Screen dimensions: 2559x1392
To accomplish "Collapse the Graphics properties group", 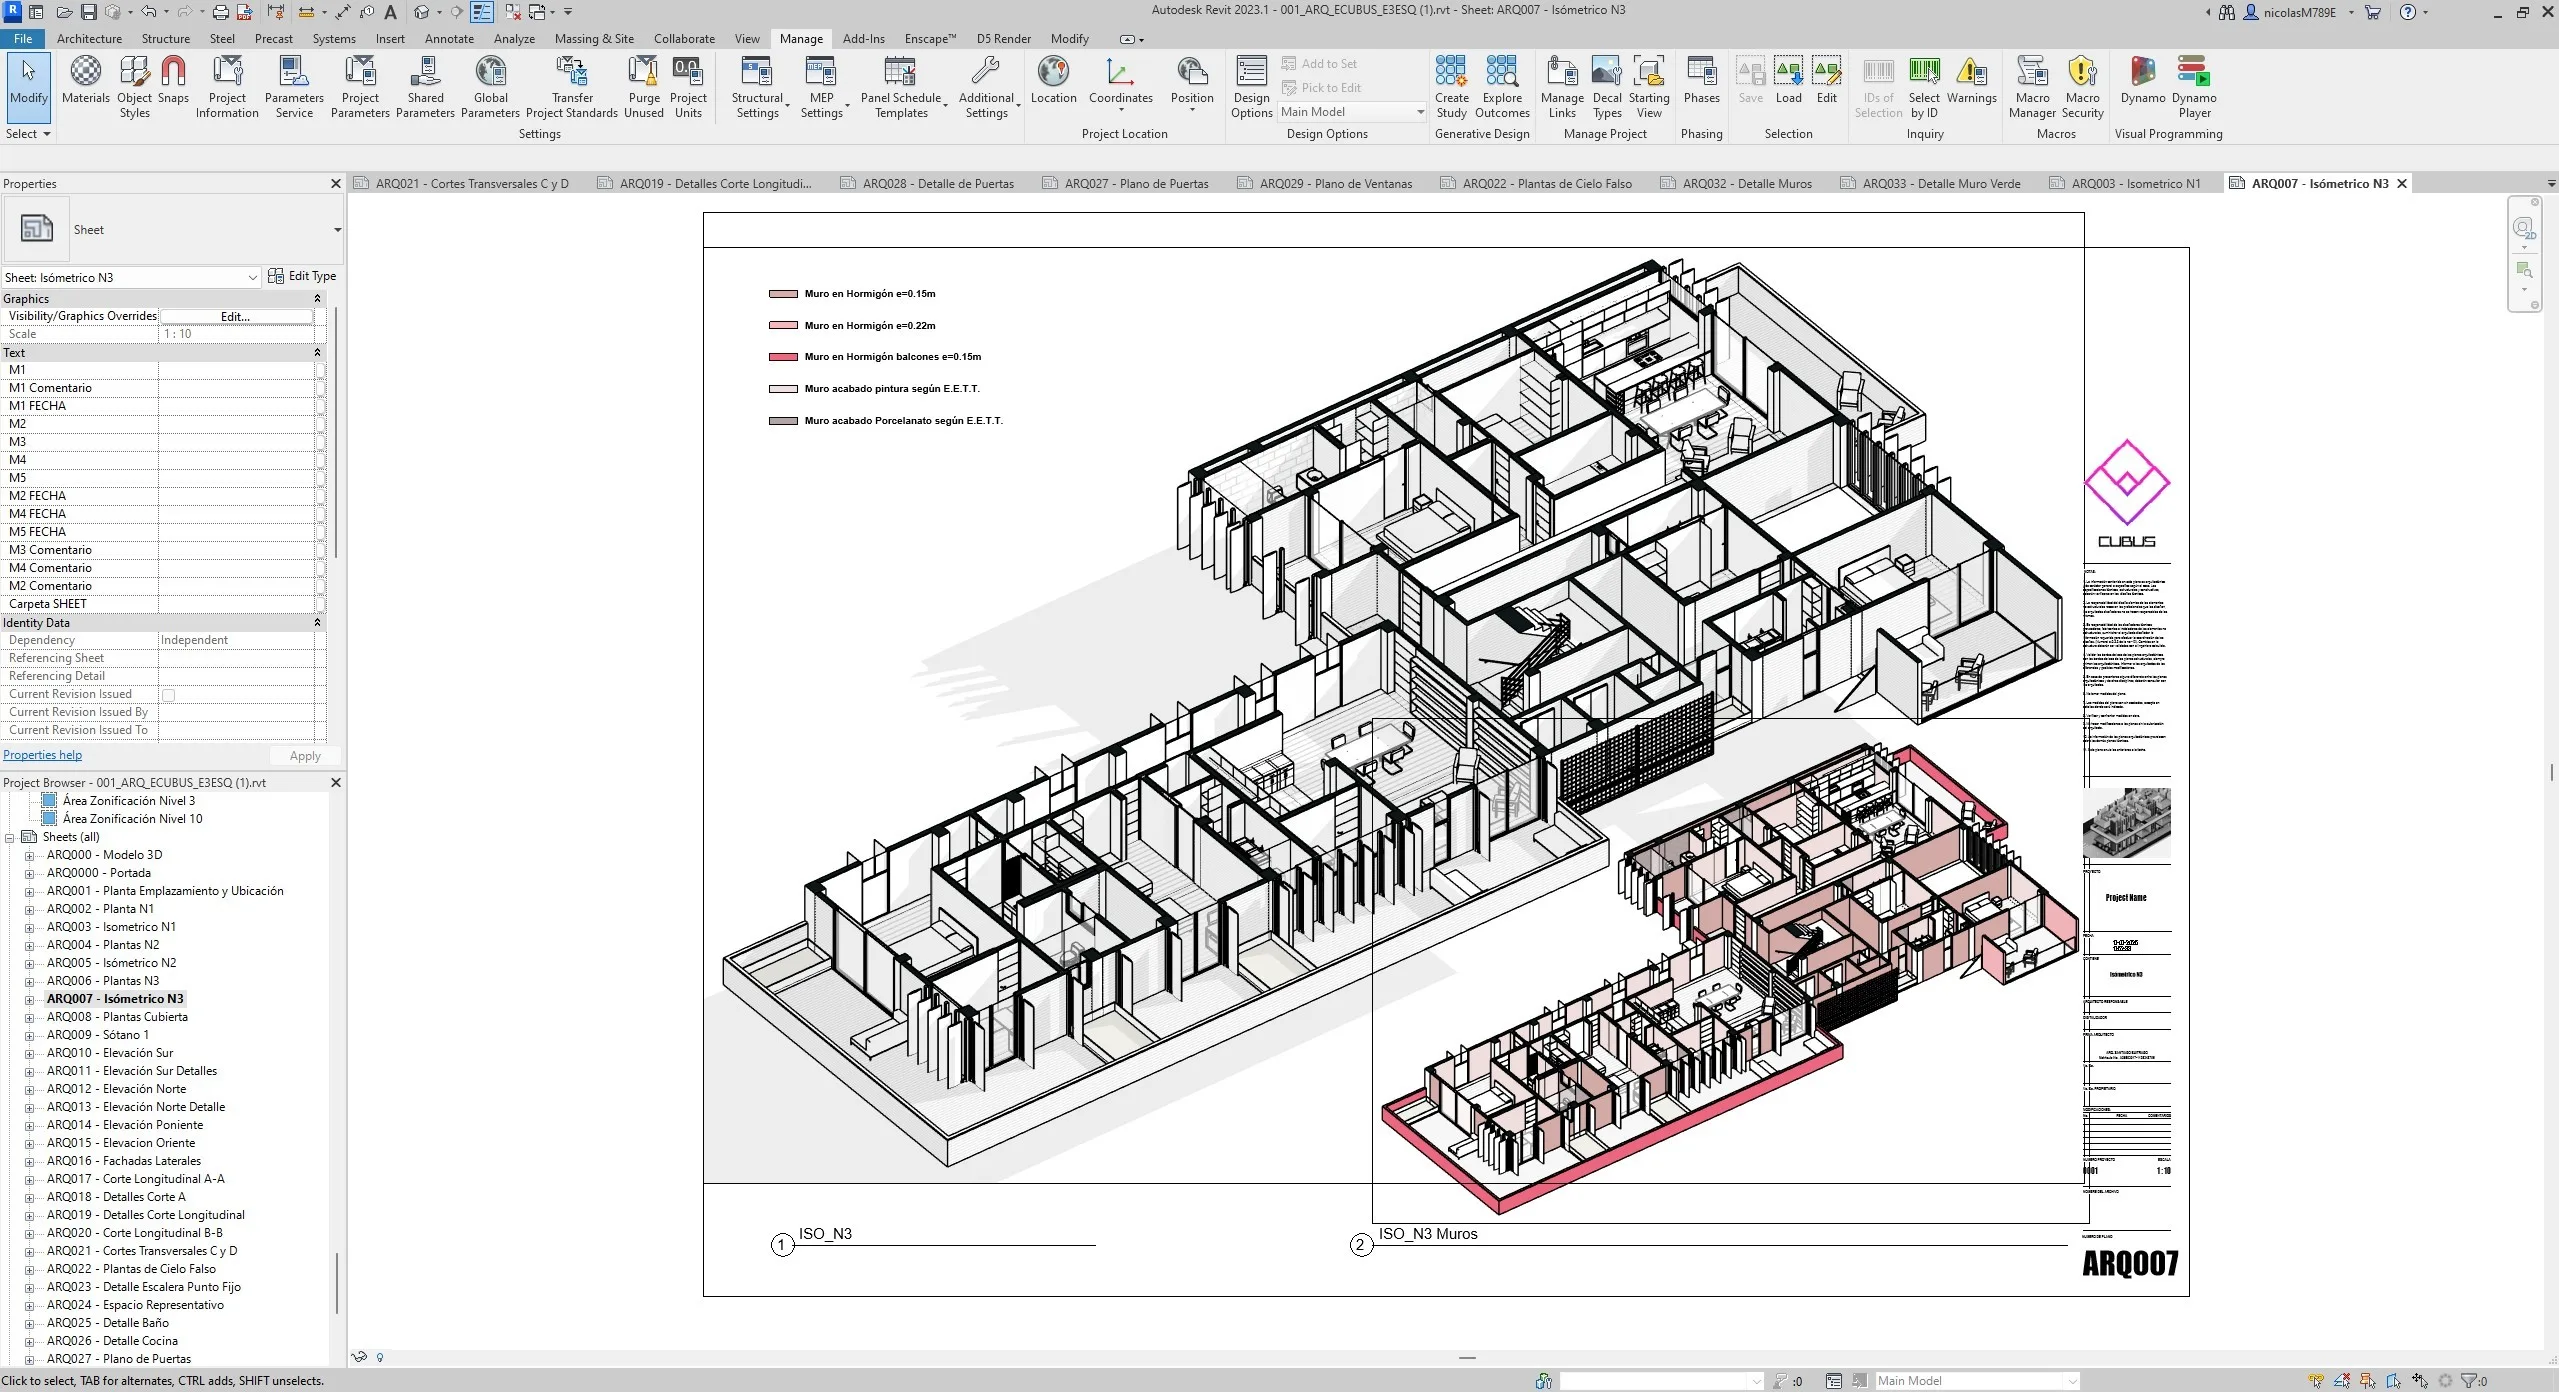I will click(x=317, y=299).
